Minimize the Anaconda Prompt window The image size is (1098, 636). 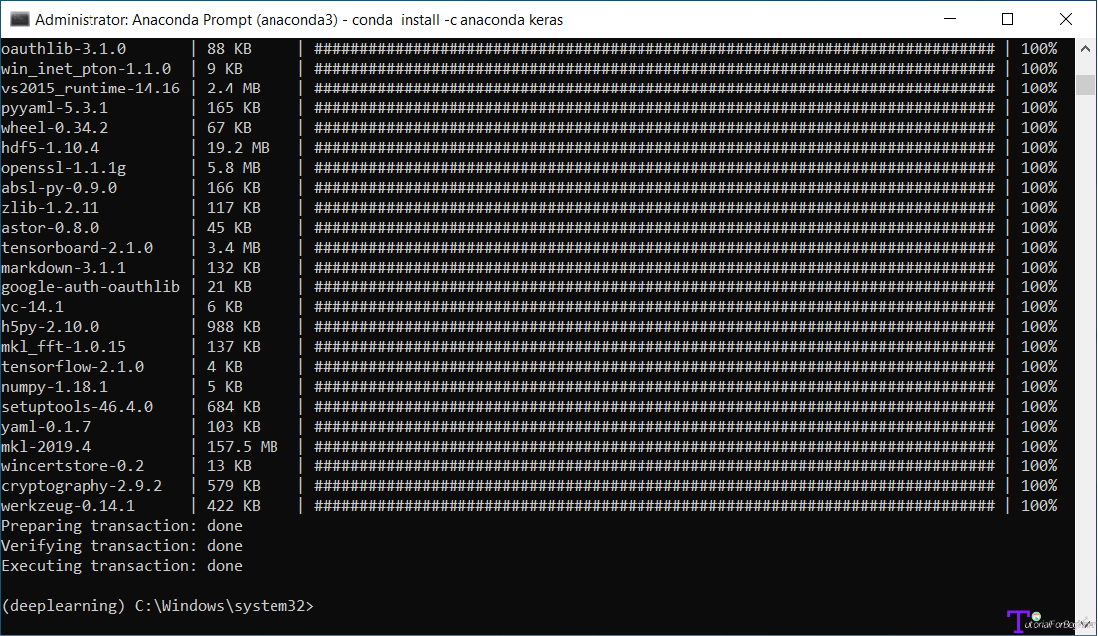point(950,19)
